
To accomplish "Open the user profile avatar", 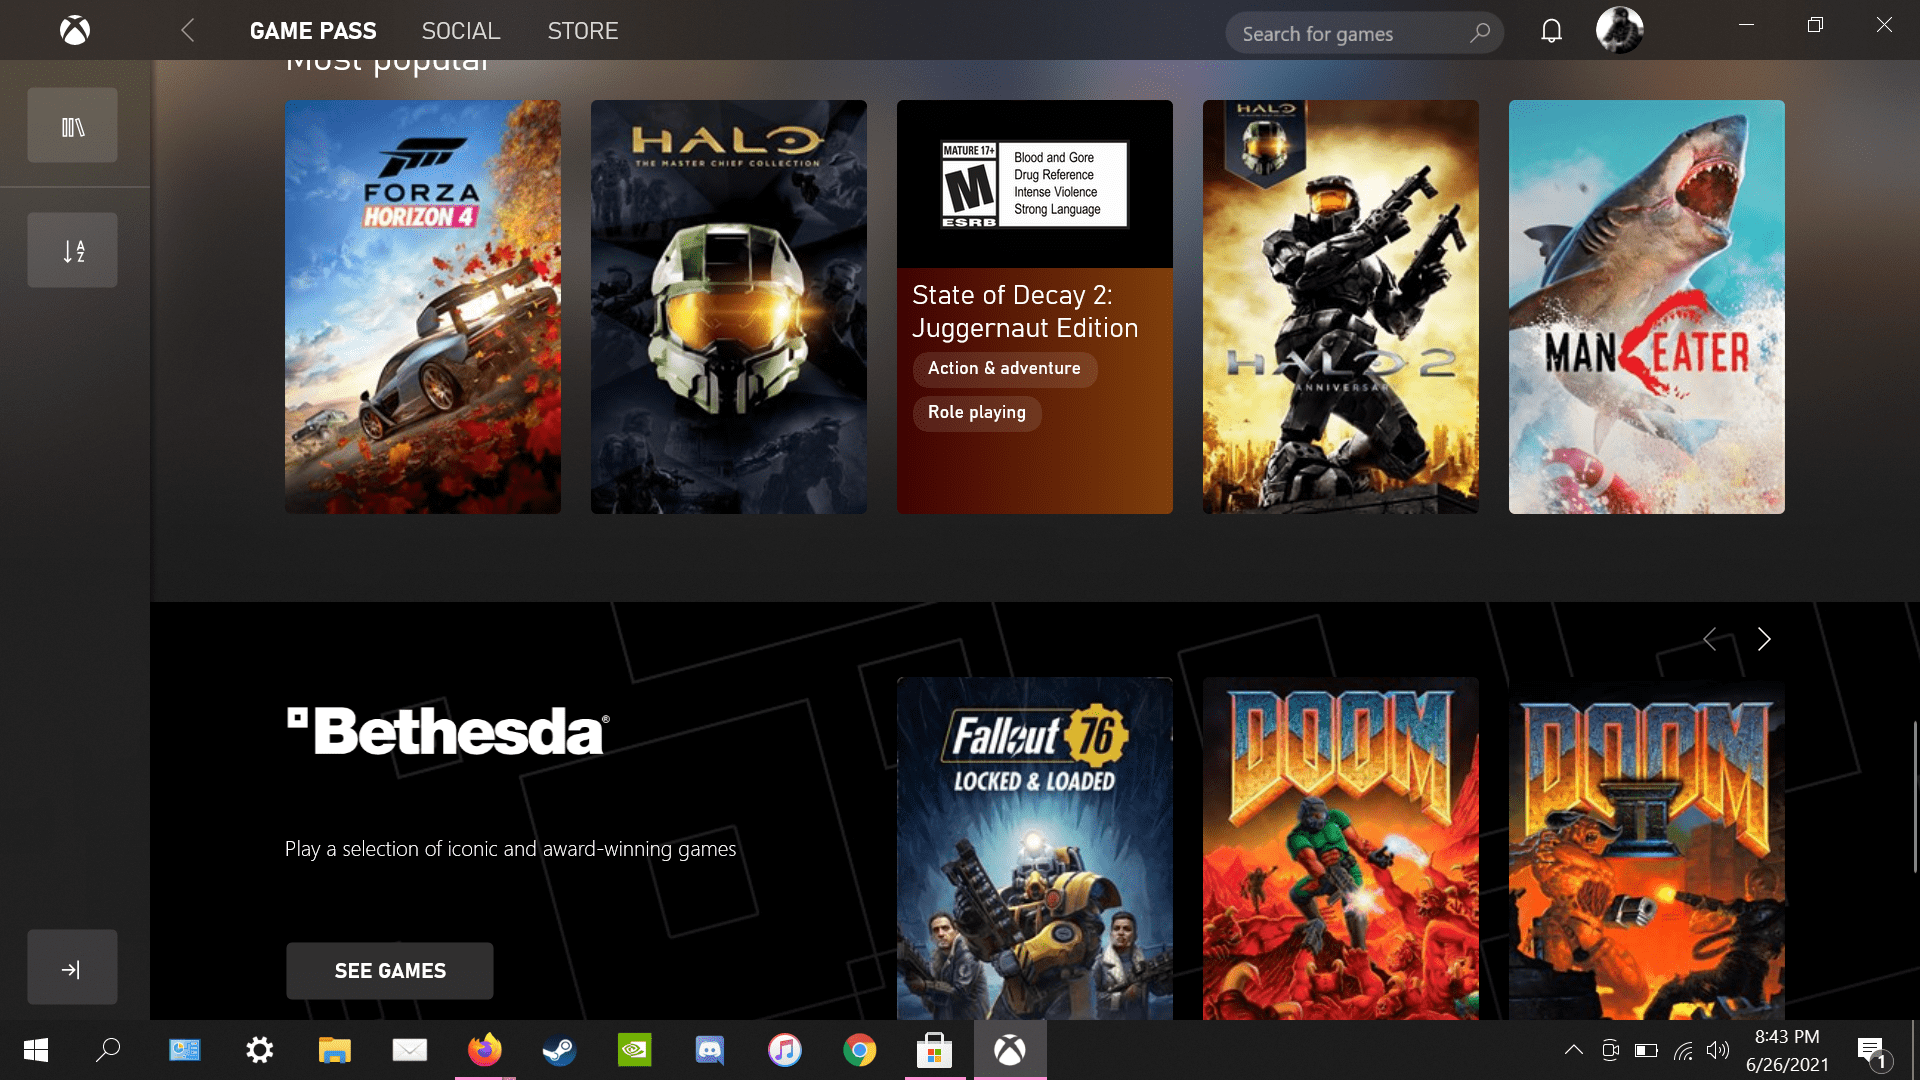I will tap(1619, 31).
